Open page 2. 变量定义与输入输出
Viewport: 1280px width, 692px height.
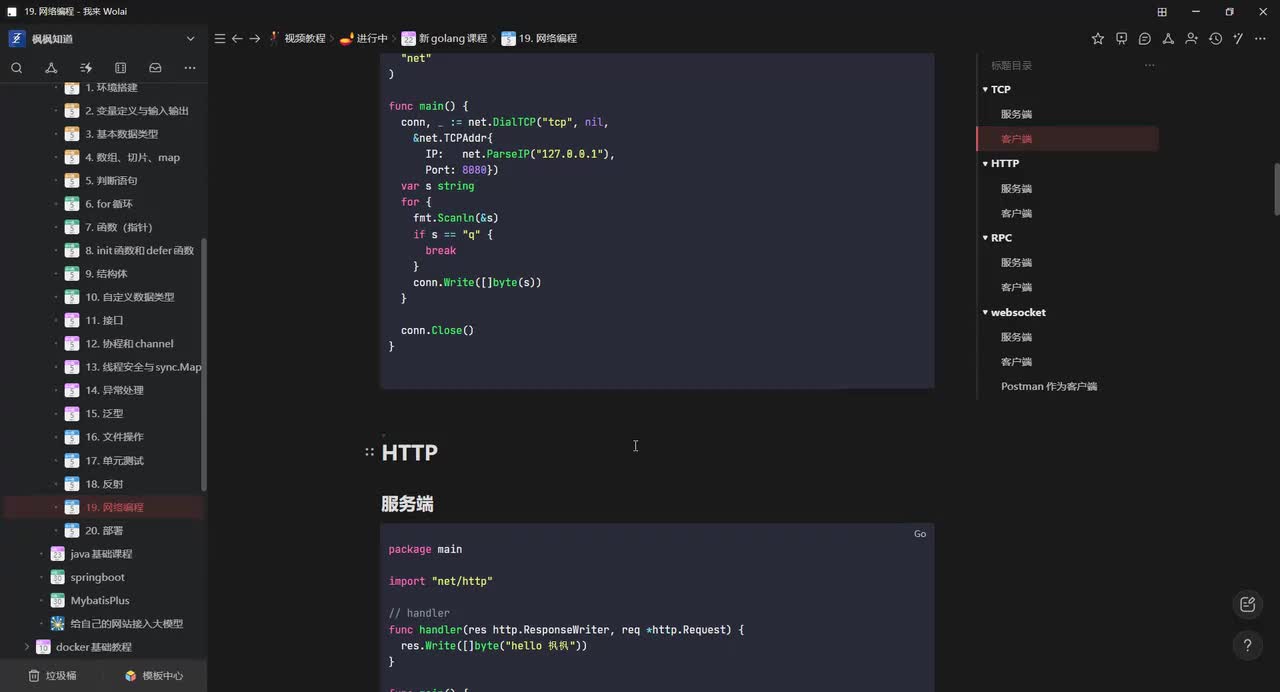[137, 111]
